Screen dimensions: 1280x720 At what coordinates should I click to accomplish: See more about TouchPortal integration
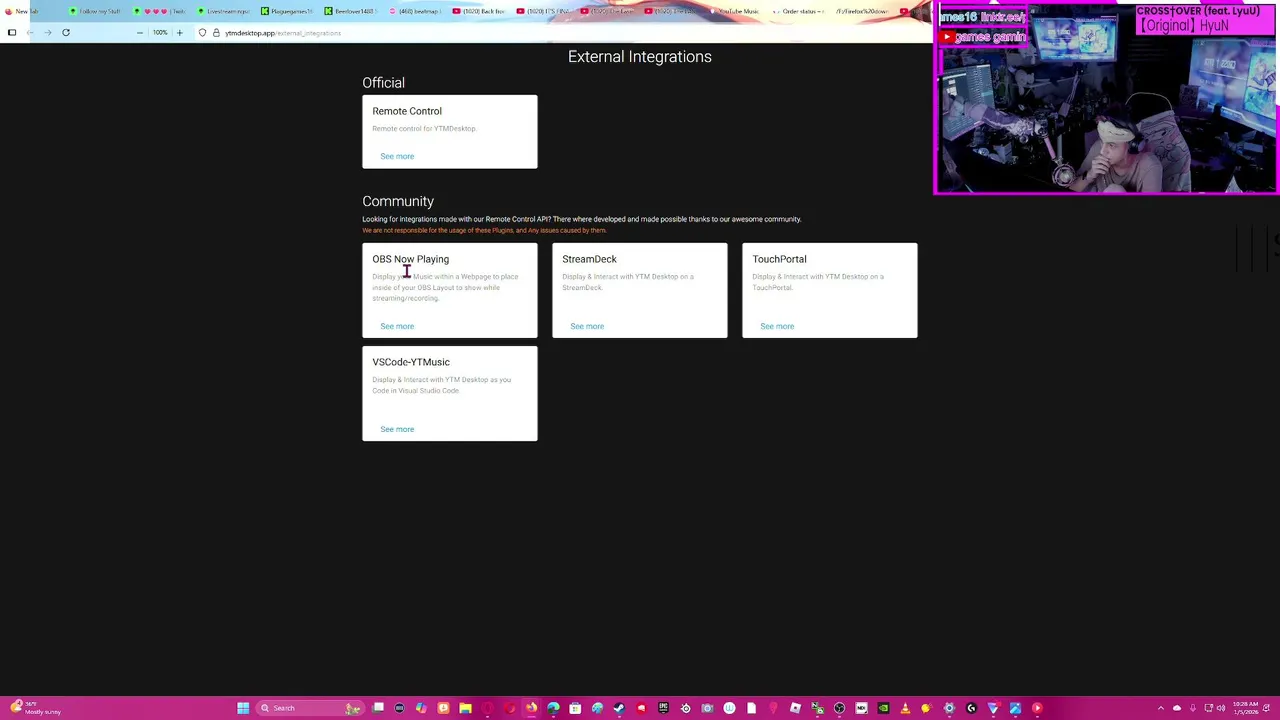(777, 326)
